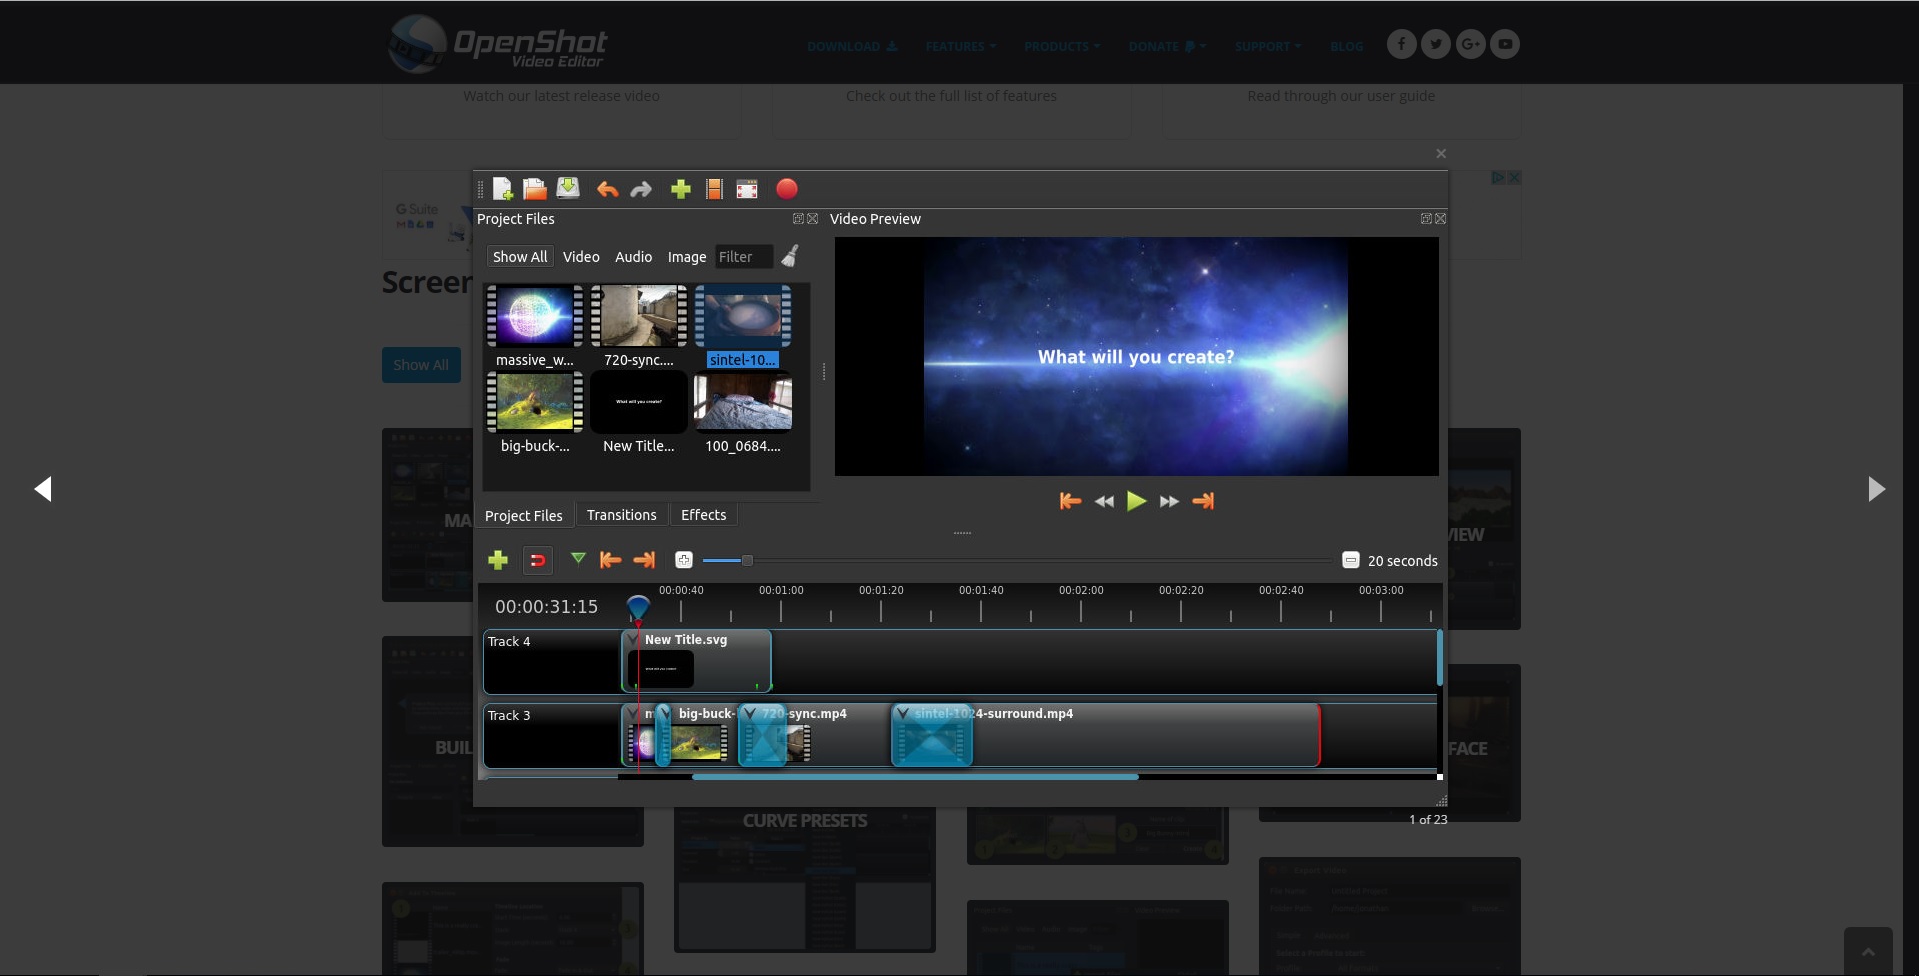This screenshot has height=976, width=1919.
Task: Toggle the snapping magnet button
Action: pos(538,560)
